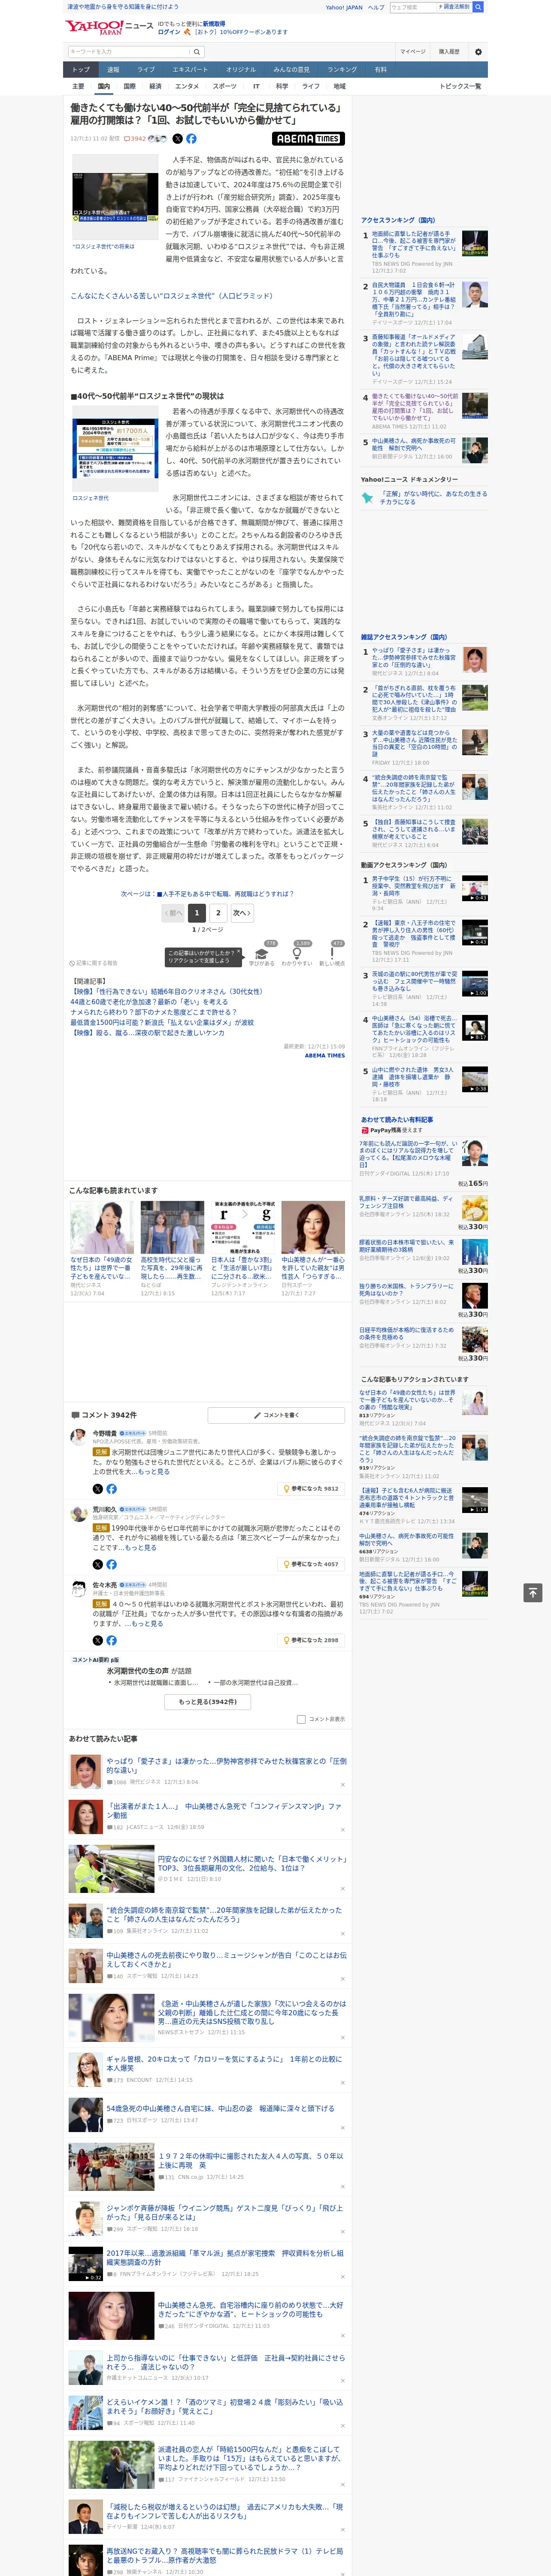Click the keyword search magnifier icon

tap(197, 51)
